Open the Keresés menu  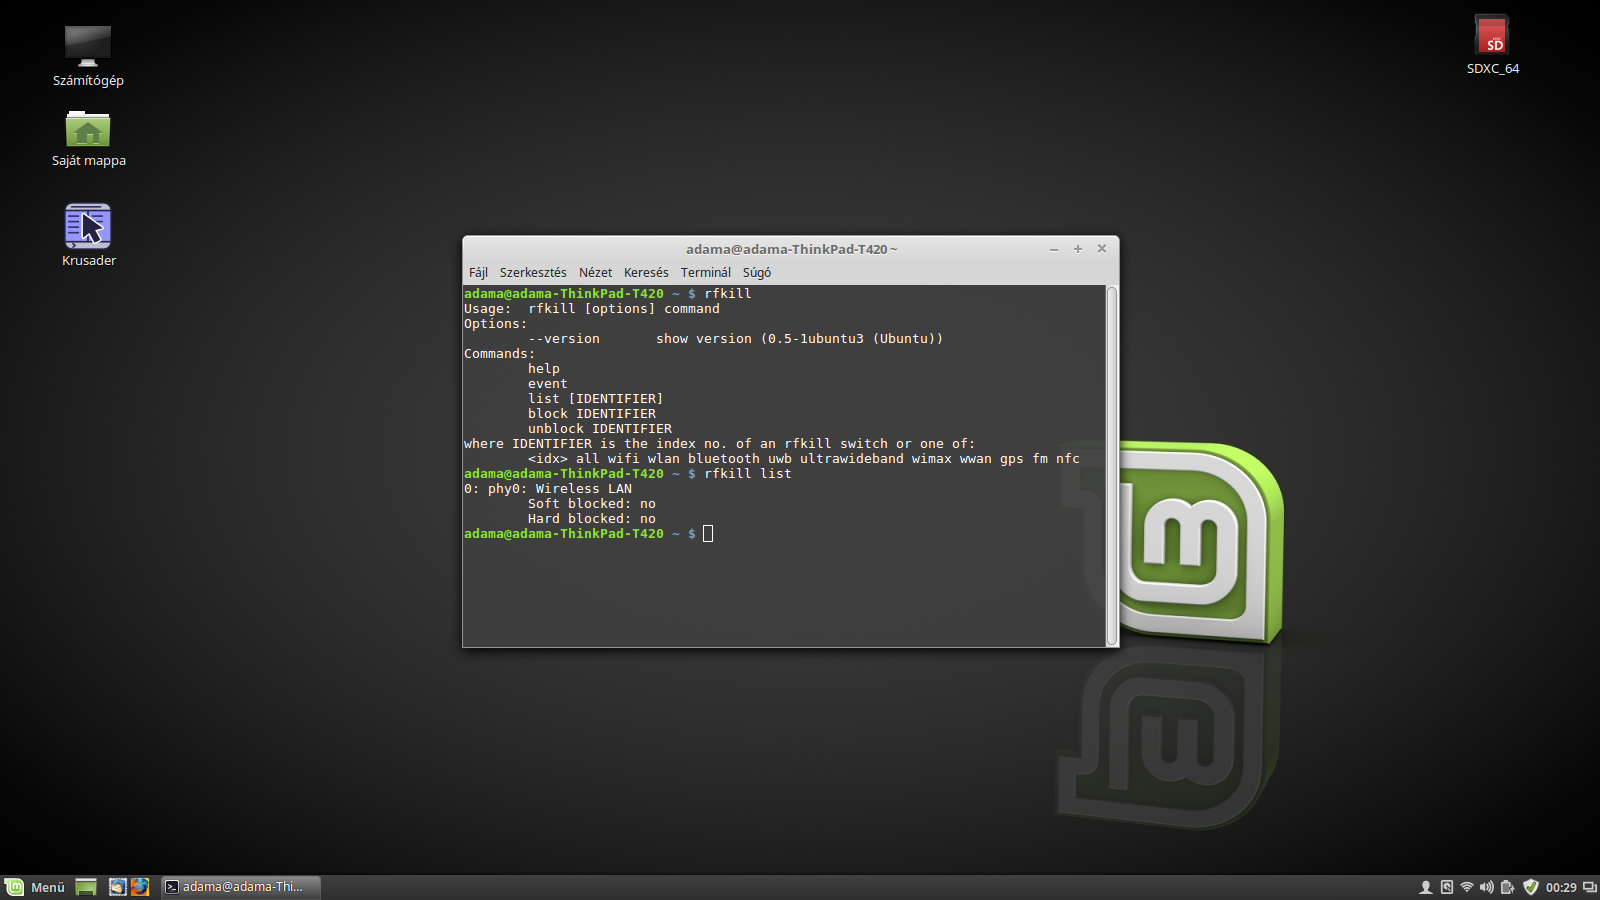(x=646, y=272)
